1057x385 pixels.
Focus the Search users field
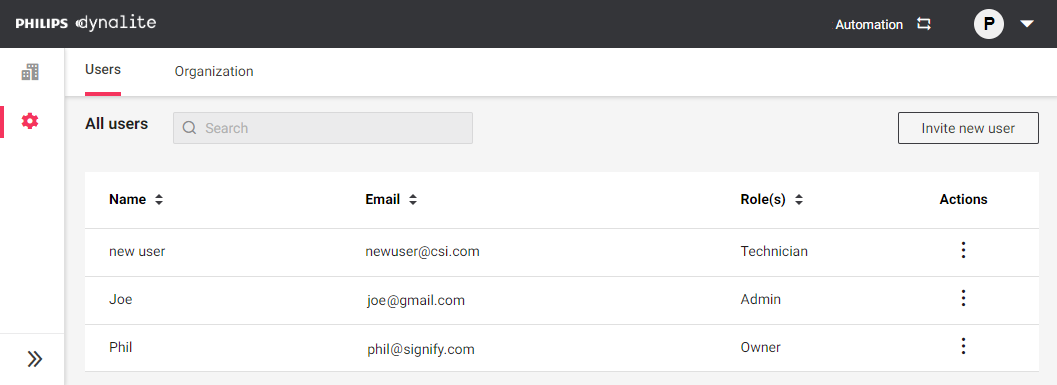pyautogui.click(x=323, y=128)
